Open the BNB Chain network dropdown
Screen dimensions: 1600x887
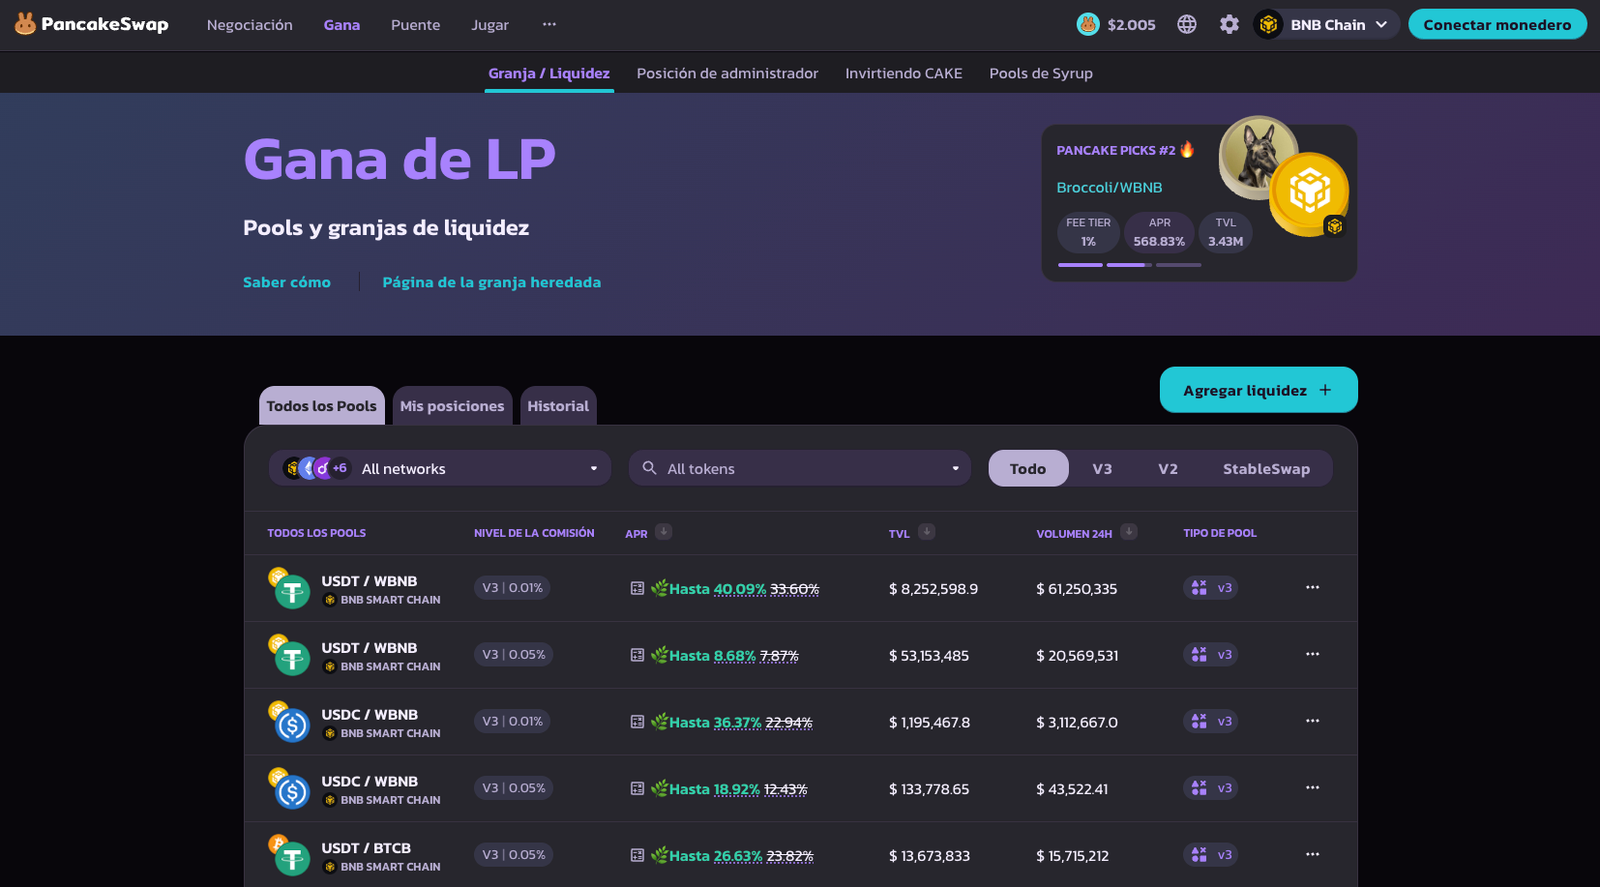pos(1325,24)
